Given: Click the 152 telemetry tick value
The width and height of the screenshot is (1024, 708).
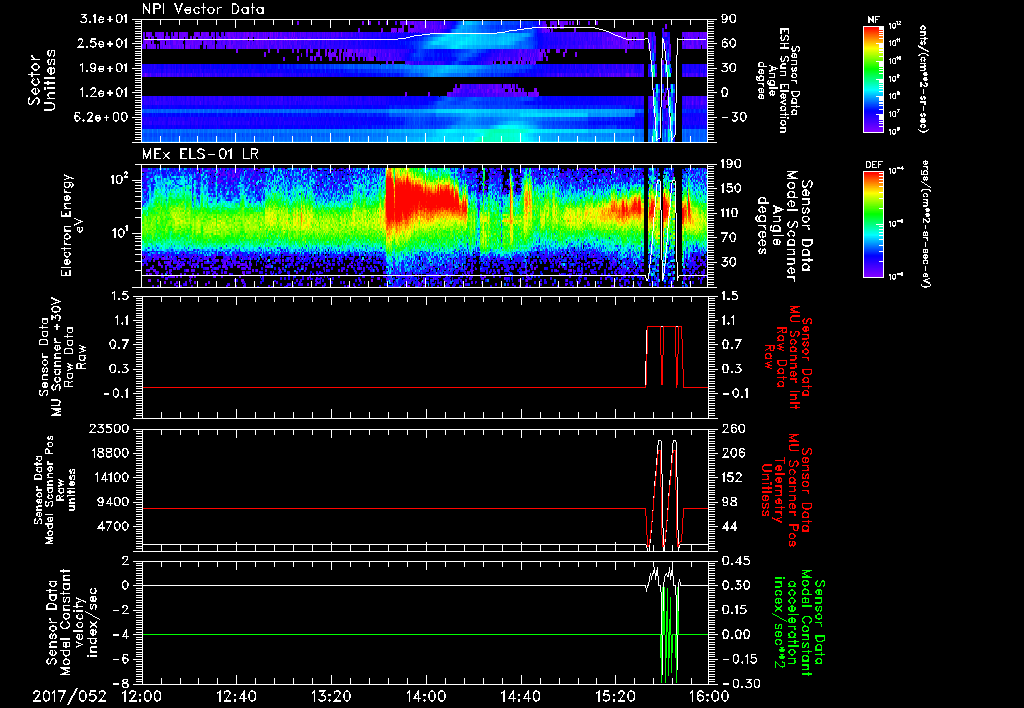Looking at the screenshot, I should coord(731,478).
